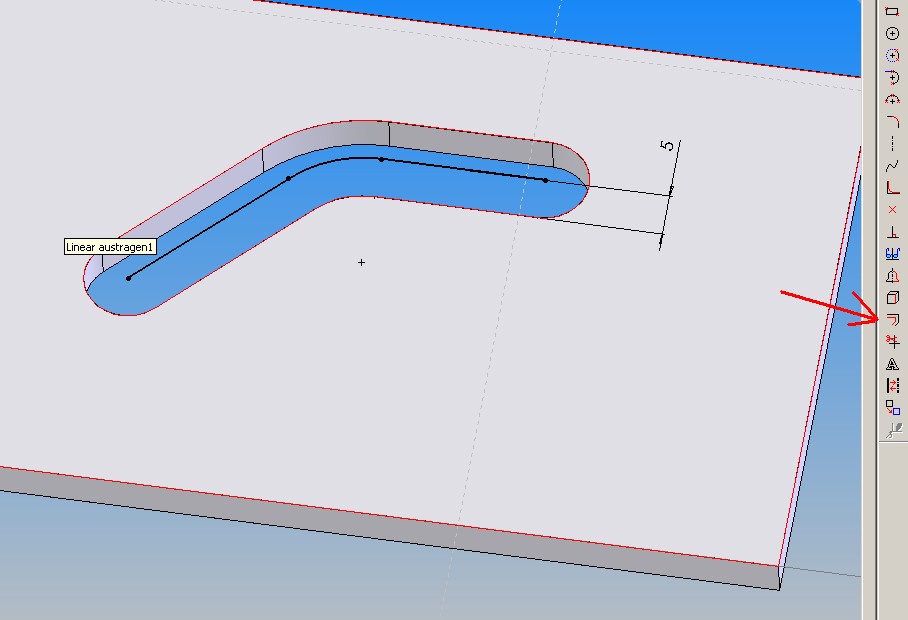
Task: Select the dimension value 5
Action: [x=667, y=146]
